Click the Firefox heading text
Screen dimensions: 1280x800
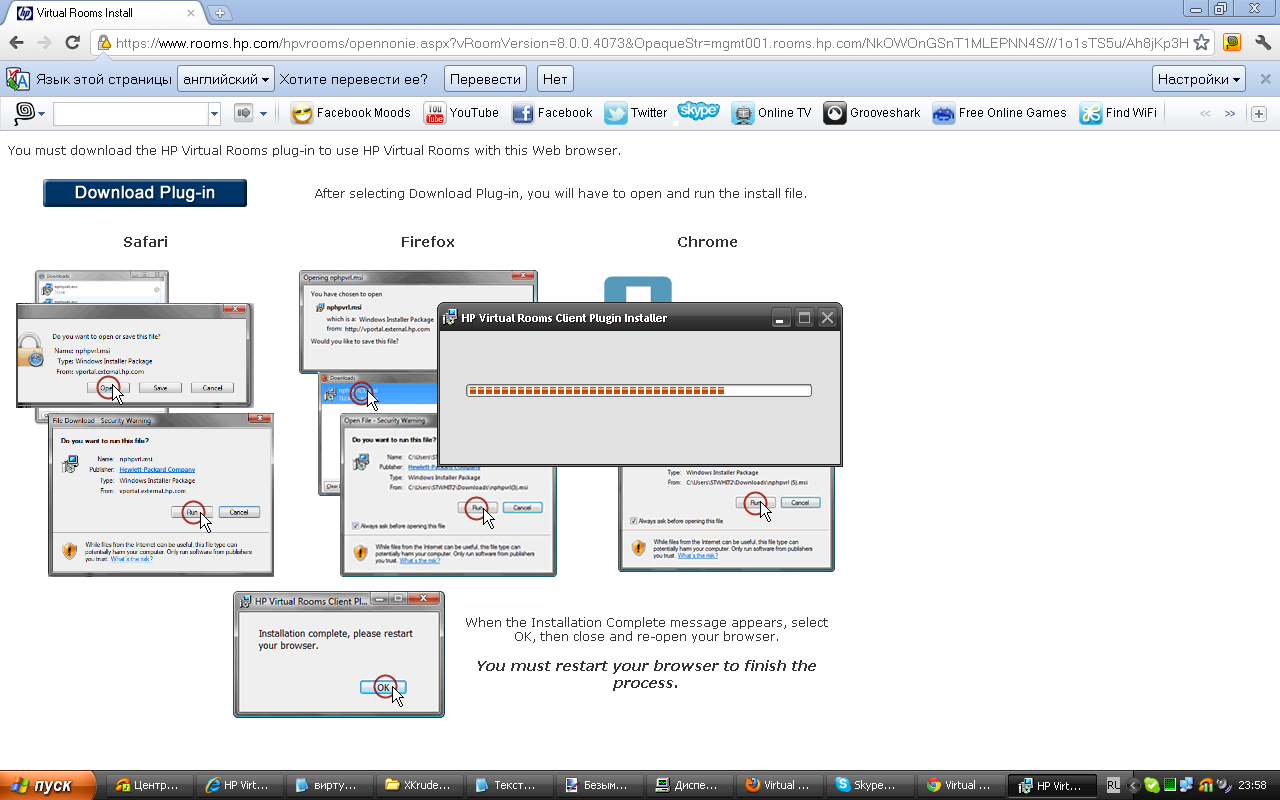428,242
